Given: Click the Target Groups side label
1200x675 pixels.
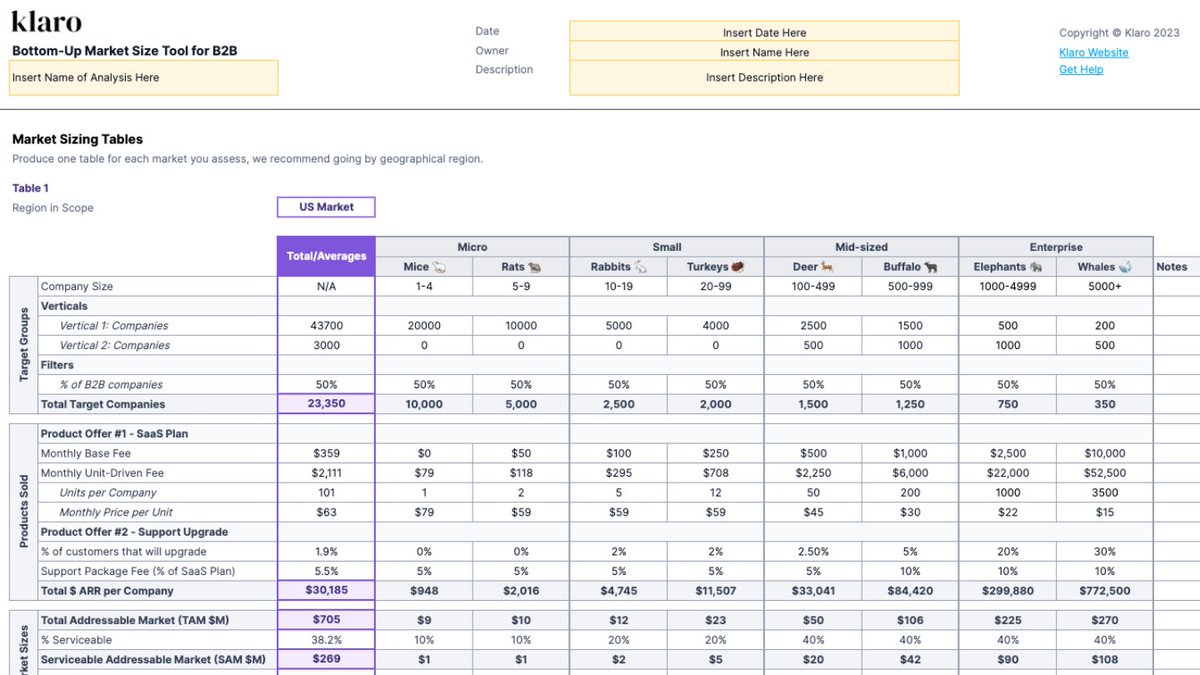Looking at the screenshot, I should pyautogui.click(x=24, y=345).
